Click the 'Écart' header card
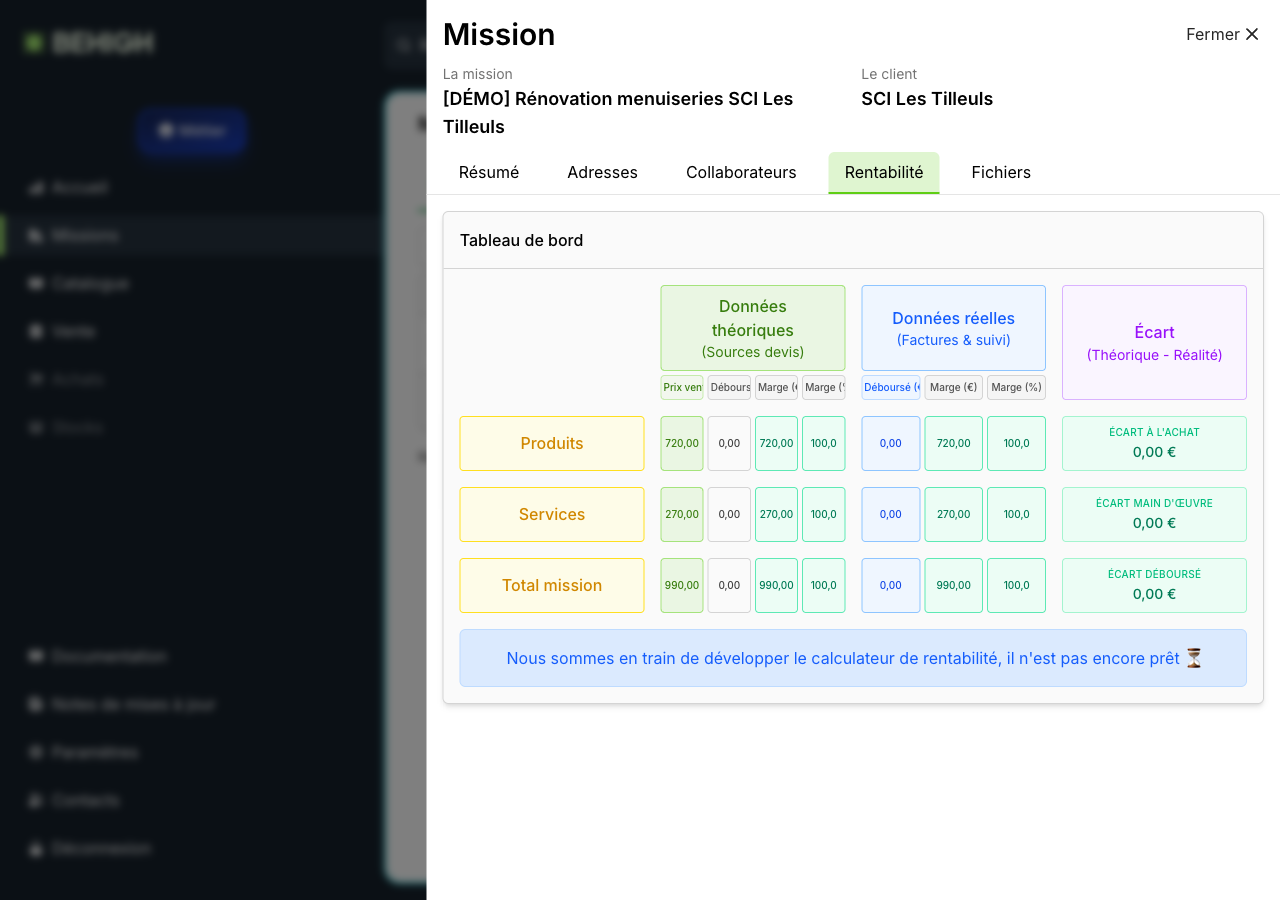The height and width of the screenshot is (900, 1280). click(1154, 342)
